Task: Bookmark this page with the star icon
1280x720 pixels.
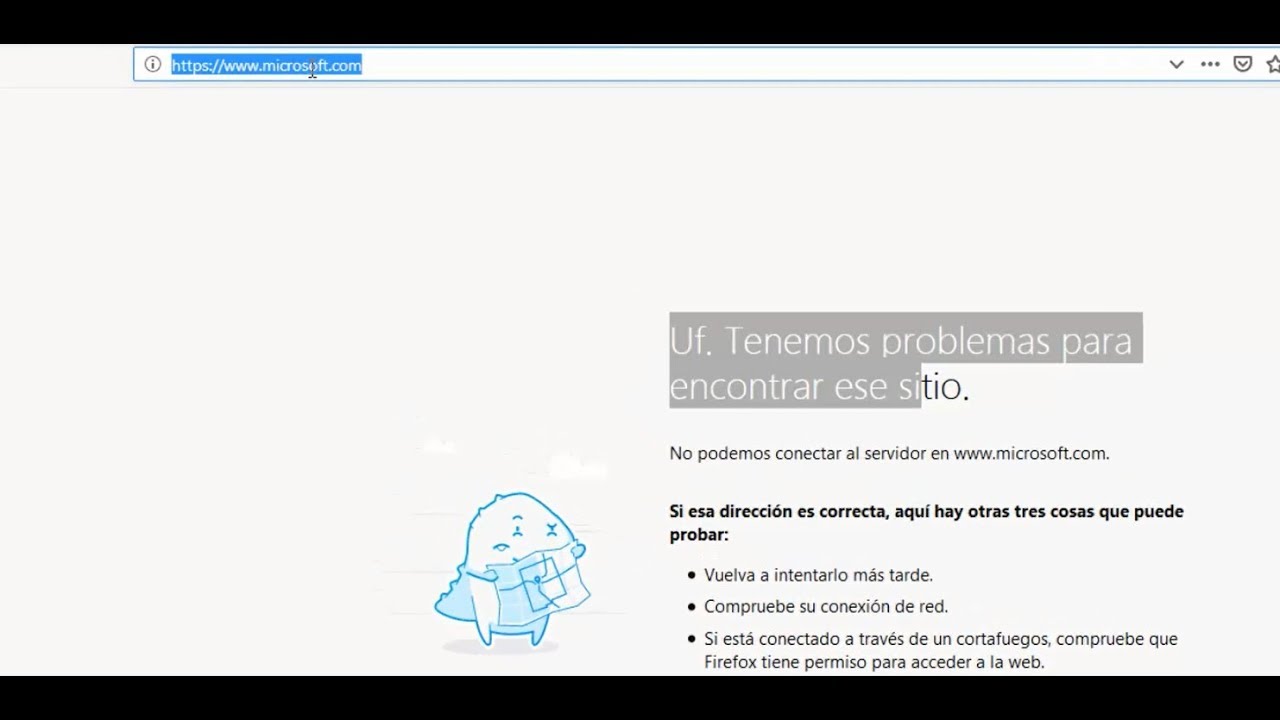Action: 1272,65
